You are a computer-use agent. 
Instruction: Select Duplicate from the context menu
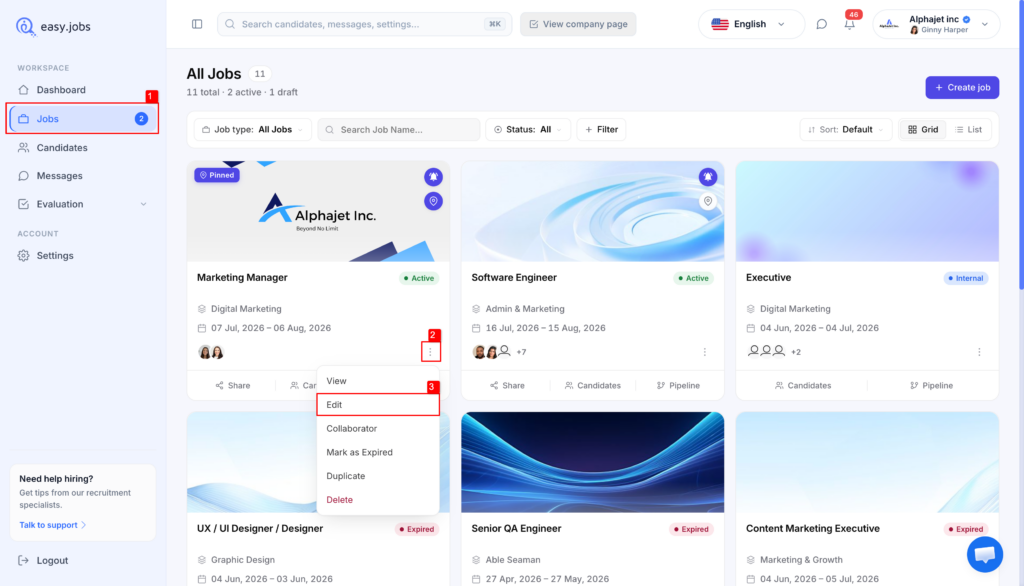(x=378, y=476)
